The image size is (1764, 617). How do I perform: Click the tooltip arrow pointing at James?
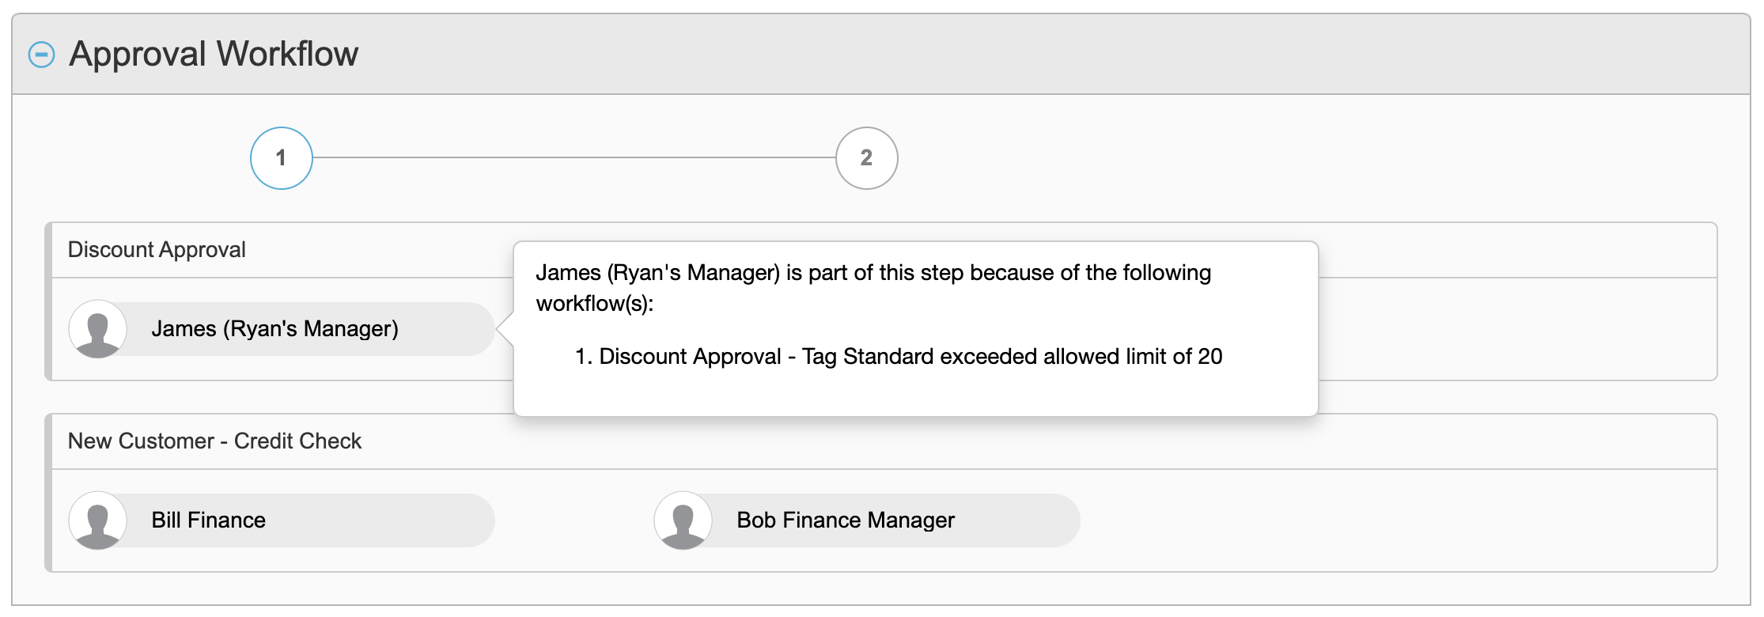[x=506, y=329]
